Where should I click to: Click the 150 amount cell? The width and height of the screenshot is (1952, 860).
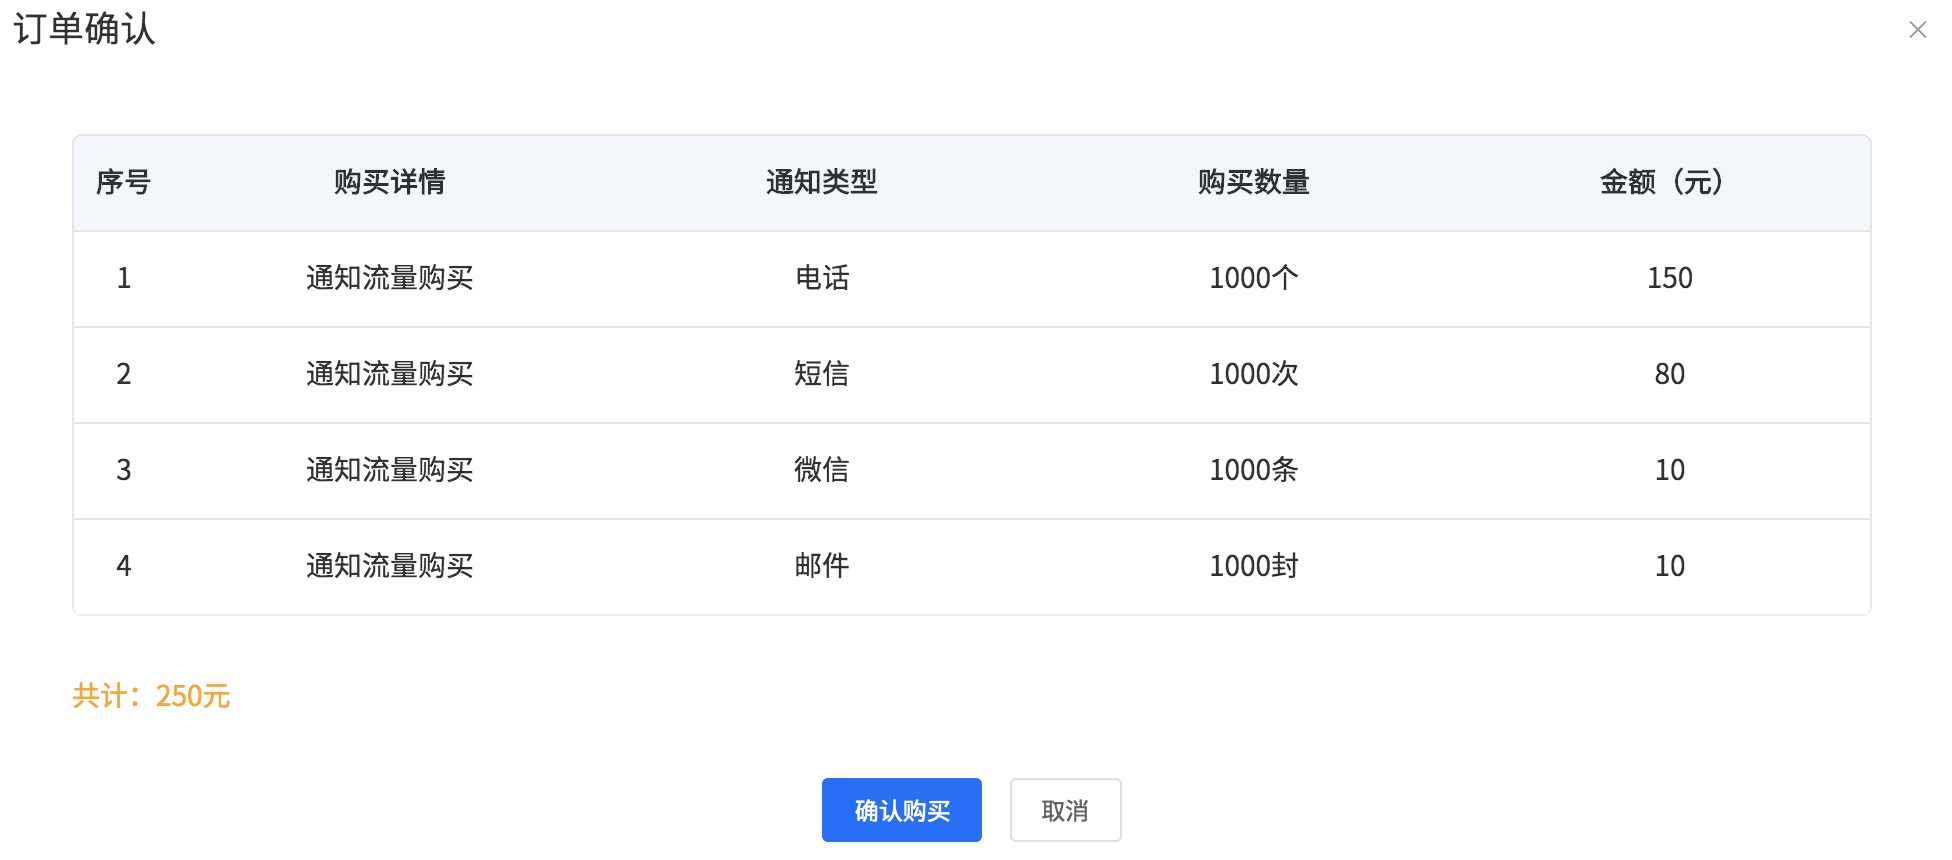[x=1669, y=278]
